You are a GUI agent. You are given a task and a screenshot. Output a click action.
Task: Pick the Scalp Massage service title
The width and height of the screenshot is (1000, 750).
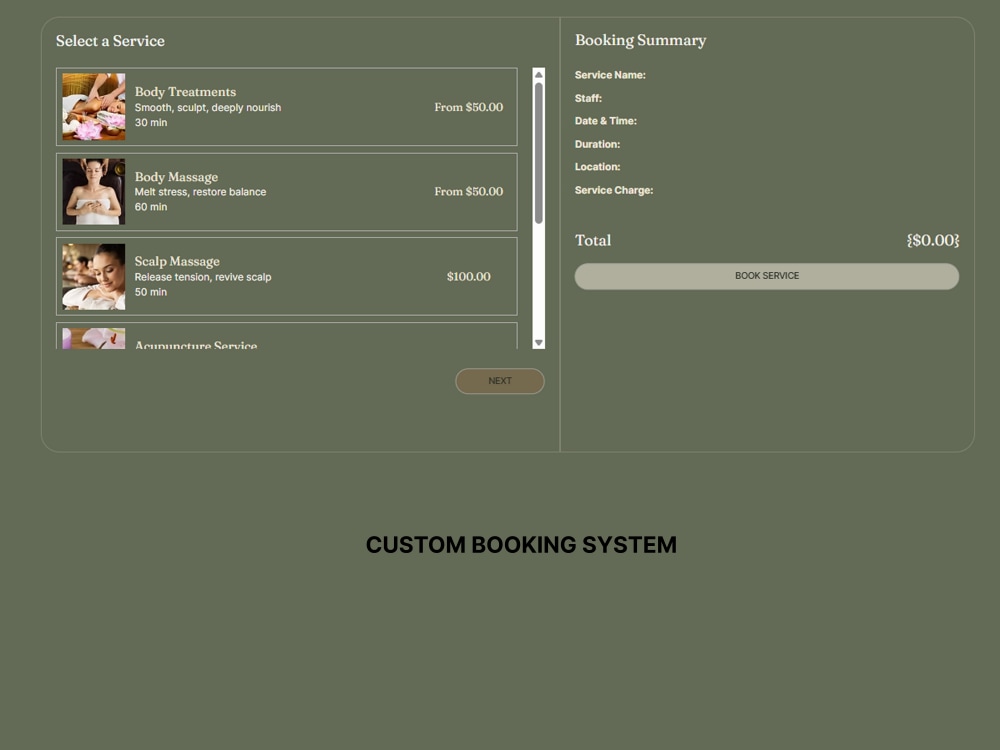(177, 261)
